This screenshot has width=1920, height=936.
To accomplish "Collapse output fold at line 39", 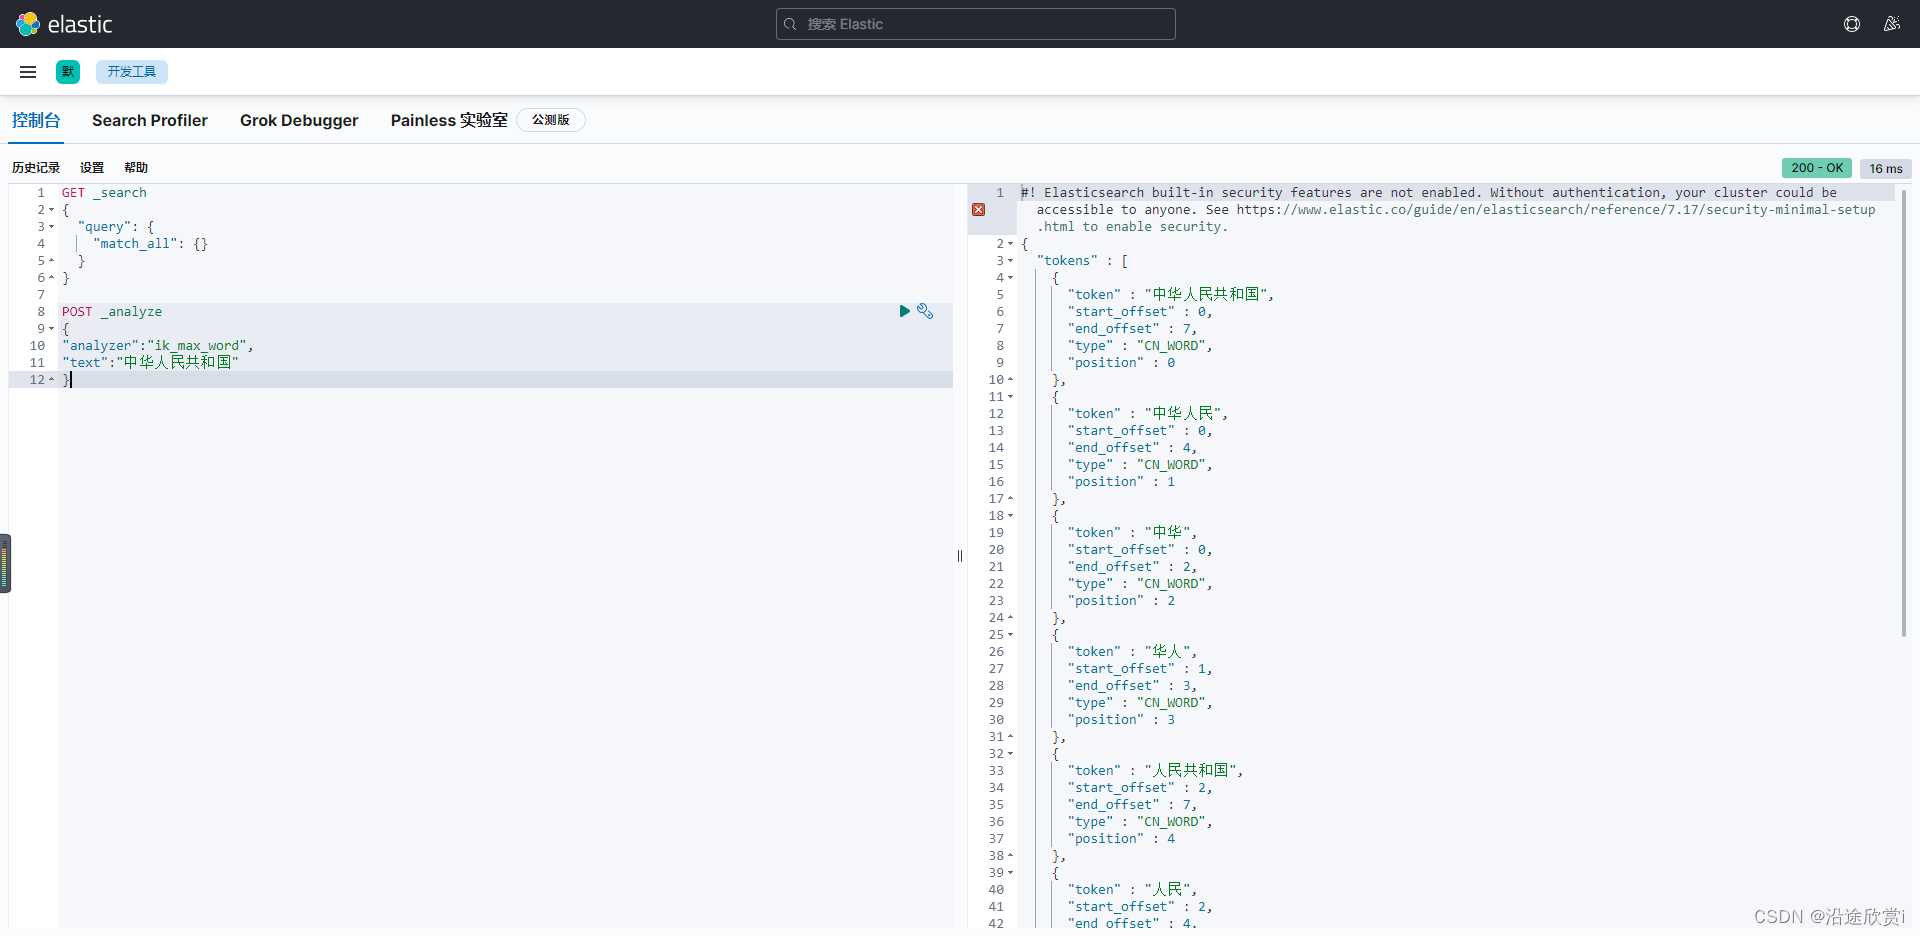I will tap(1010, 873).
